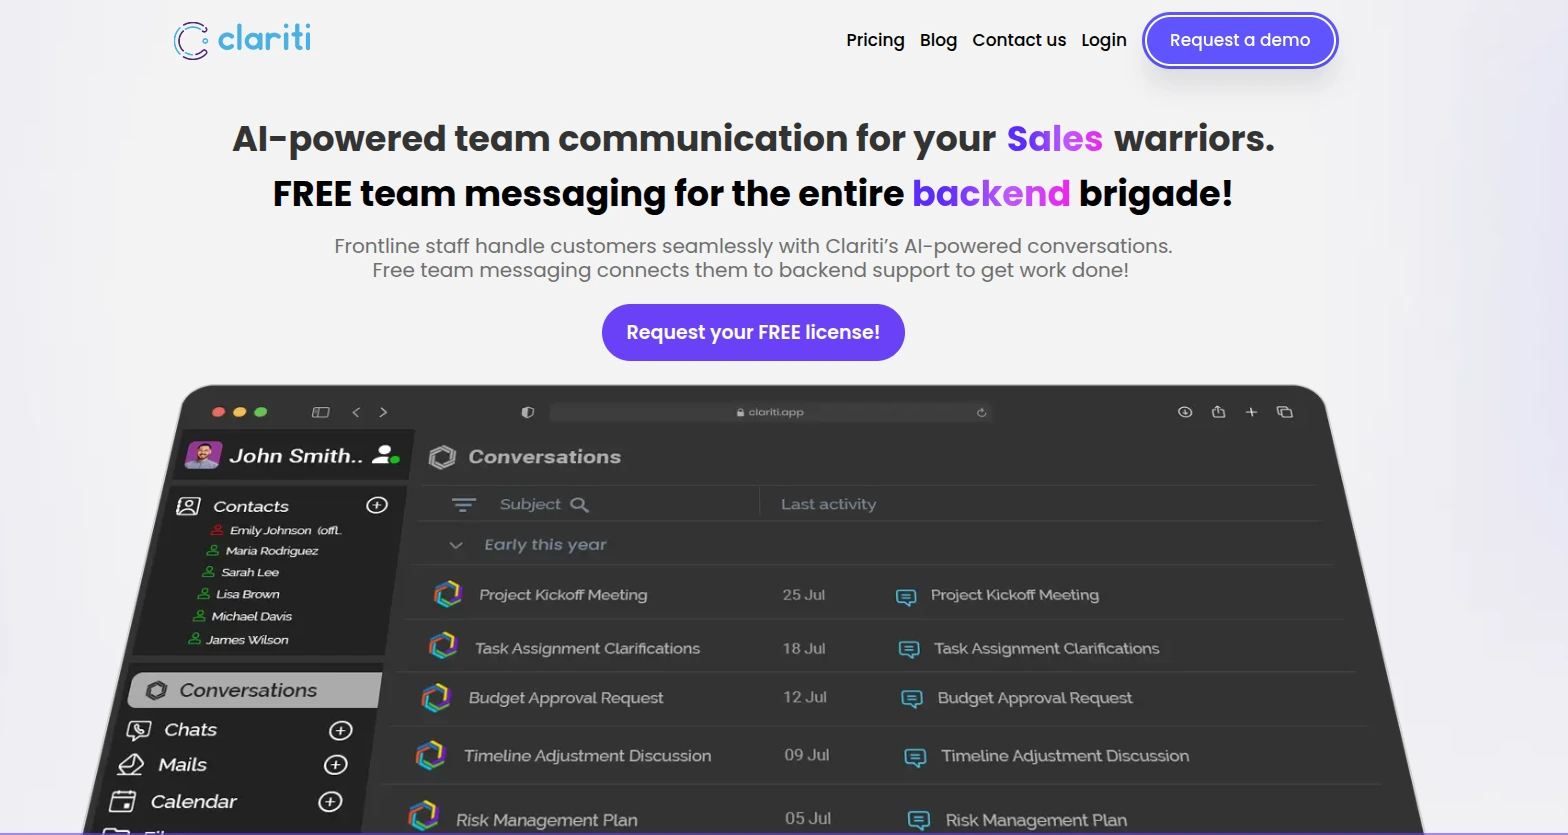Open the Conversations sidebar tab
This screenshot has width=1568, height=835.
tap(255, 690)
